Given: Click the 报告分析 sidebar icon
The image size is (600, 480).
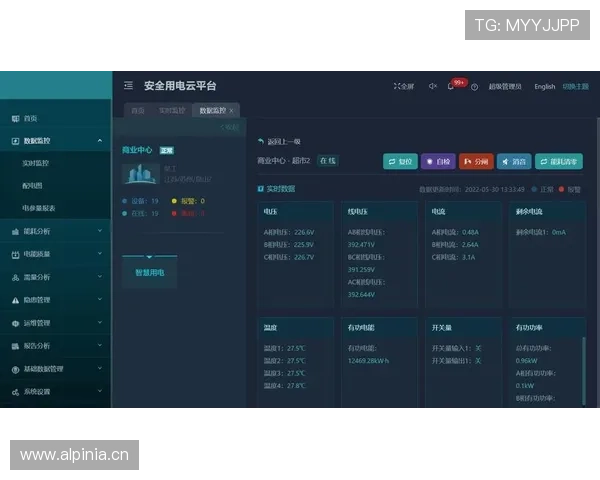Looking at the screenshot, I should tap(15, 346).
